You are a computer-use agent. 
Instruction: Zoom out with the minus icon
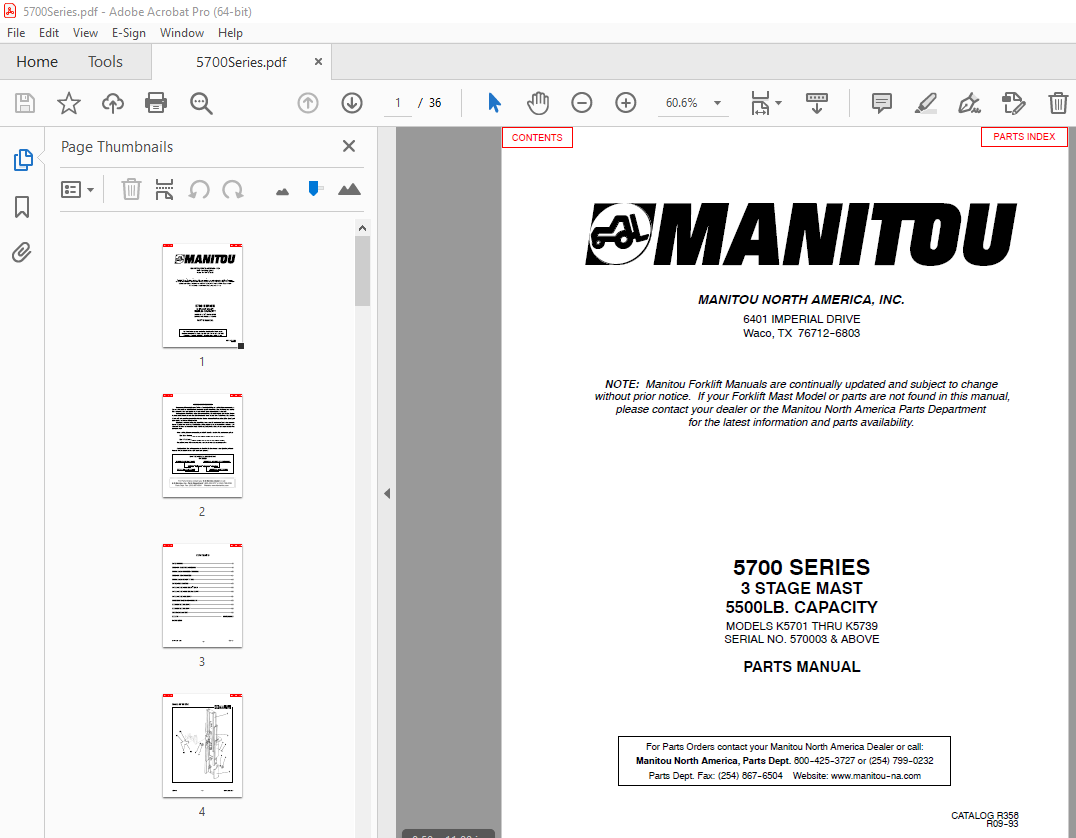click(x=581, y=103)
